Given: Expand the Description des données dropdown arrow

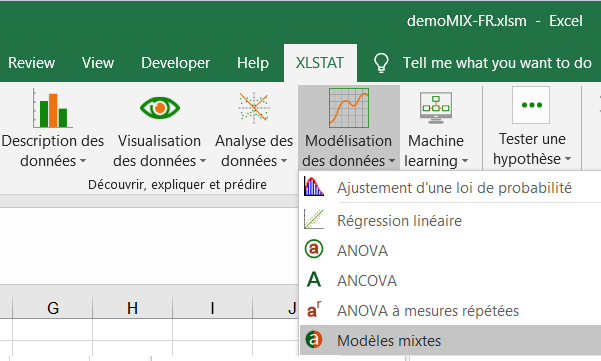Looking at the screenshot, I should tap(83, 161).
